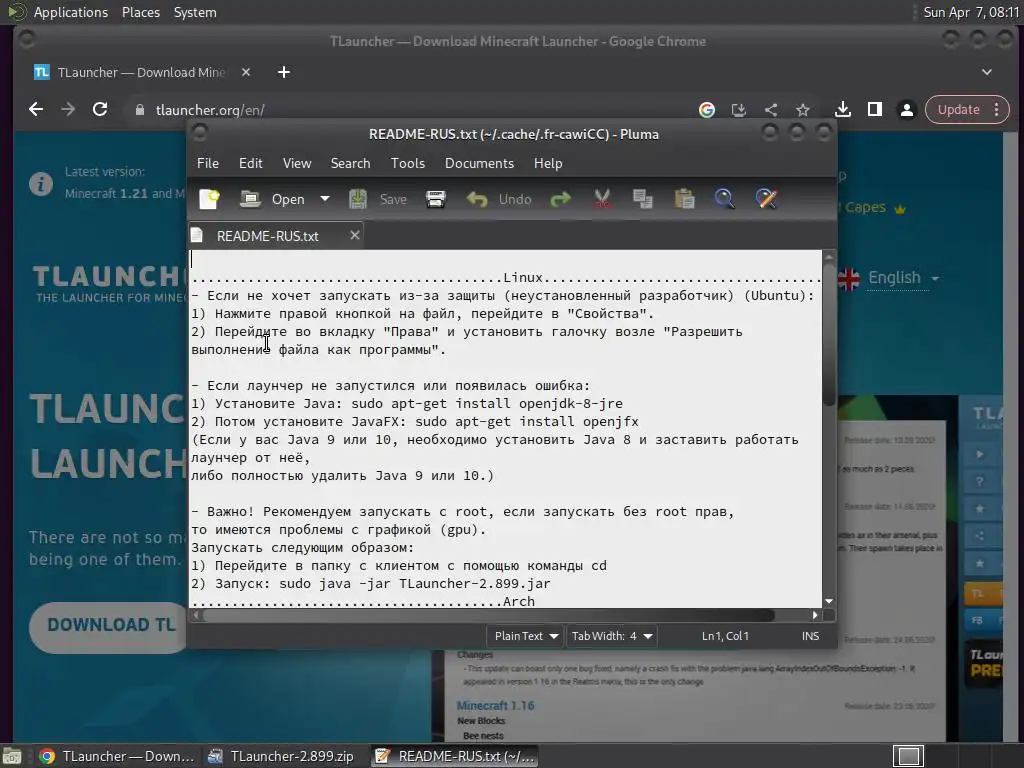The width and height of the screenshot is (1024, 768).
Task: Click the Minecraft 1.16 link on website
Action: tap(495, 705)
